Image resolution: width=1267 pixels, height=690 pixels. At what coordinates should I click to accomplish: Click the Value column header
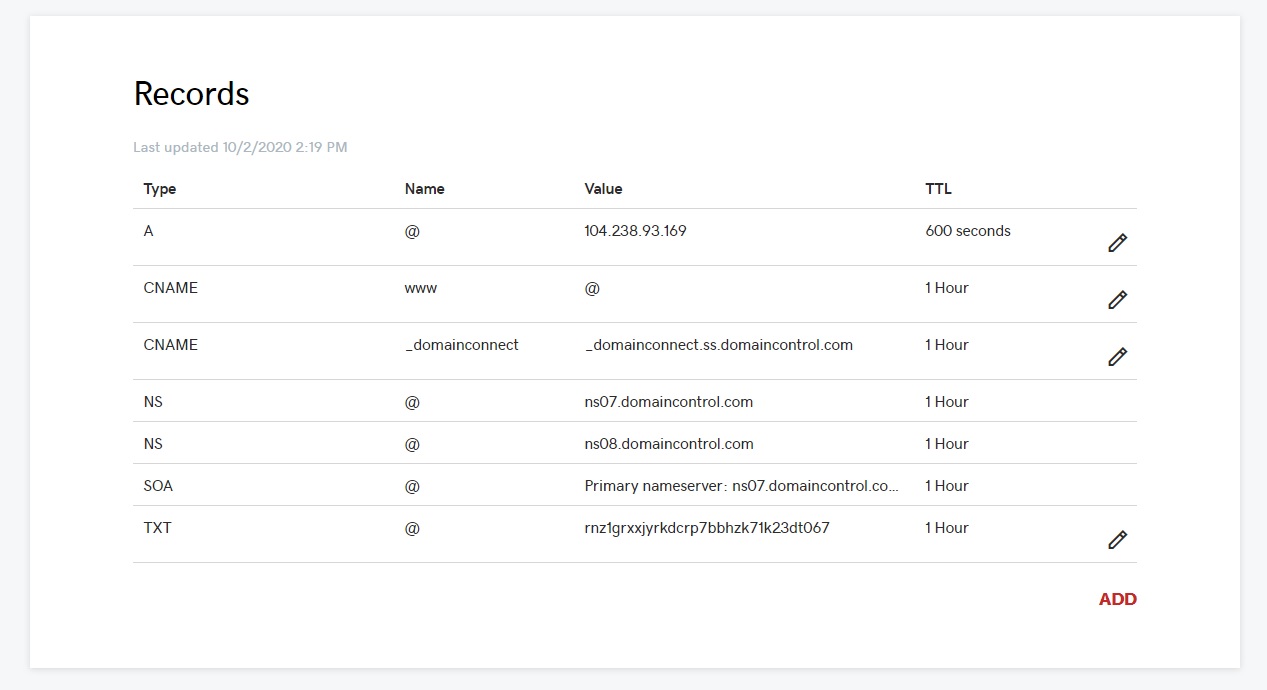tap(603, 189)
